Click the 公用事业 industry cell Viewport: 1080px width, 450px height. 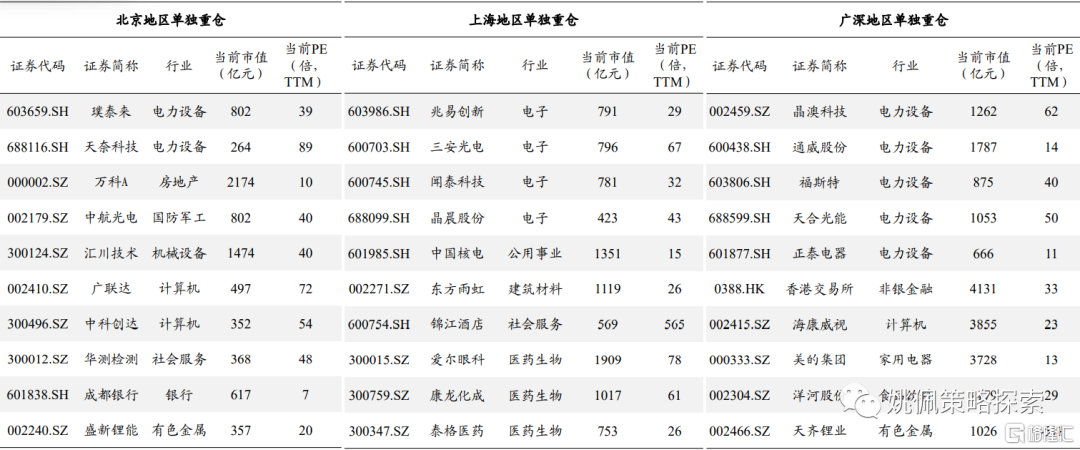point(535,254)
